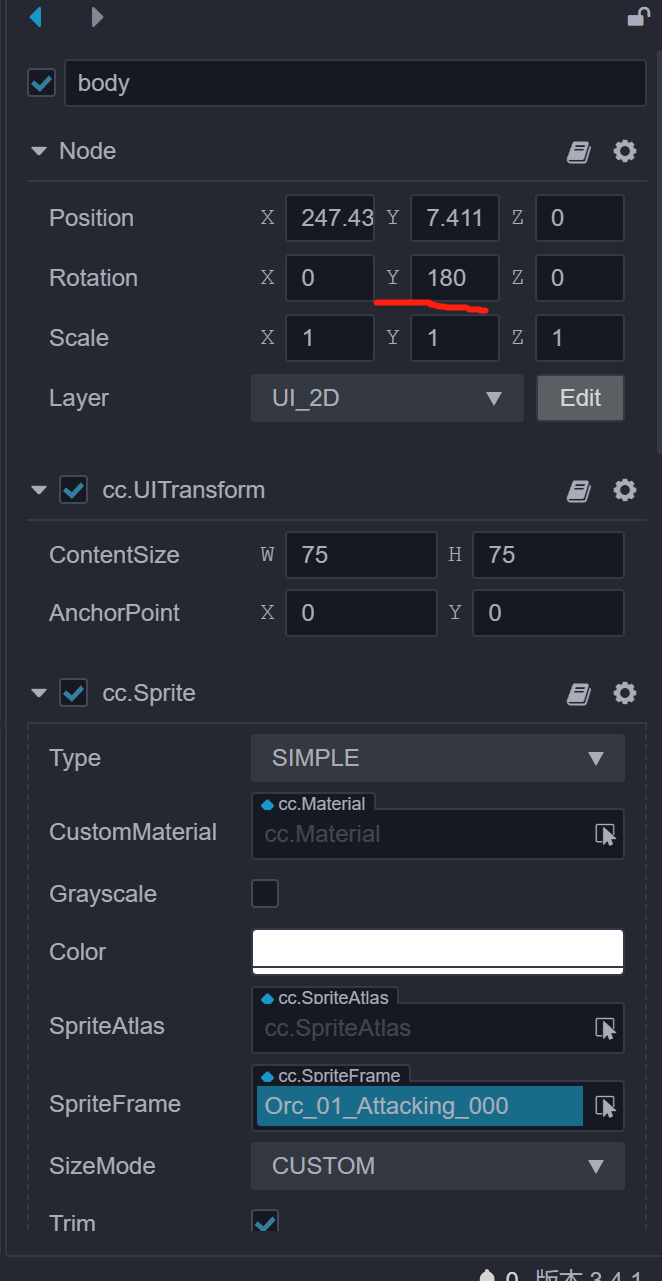Disable the cc.Sprite component checkbox
The height and width of the screenshot is (1281, 662).
(73, 693)
